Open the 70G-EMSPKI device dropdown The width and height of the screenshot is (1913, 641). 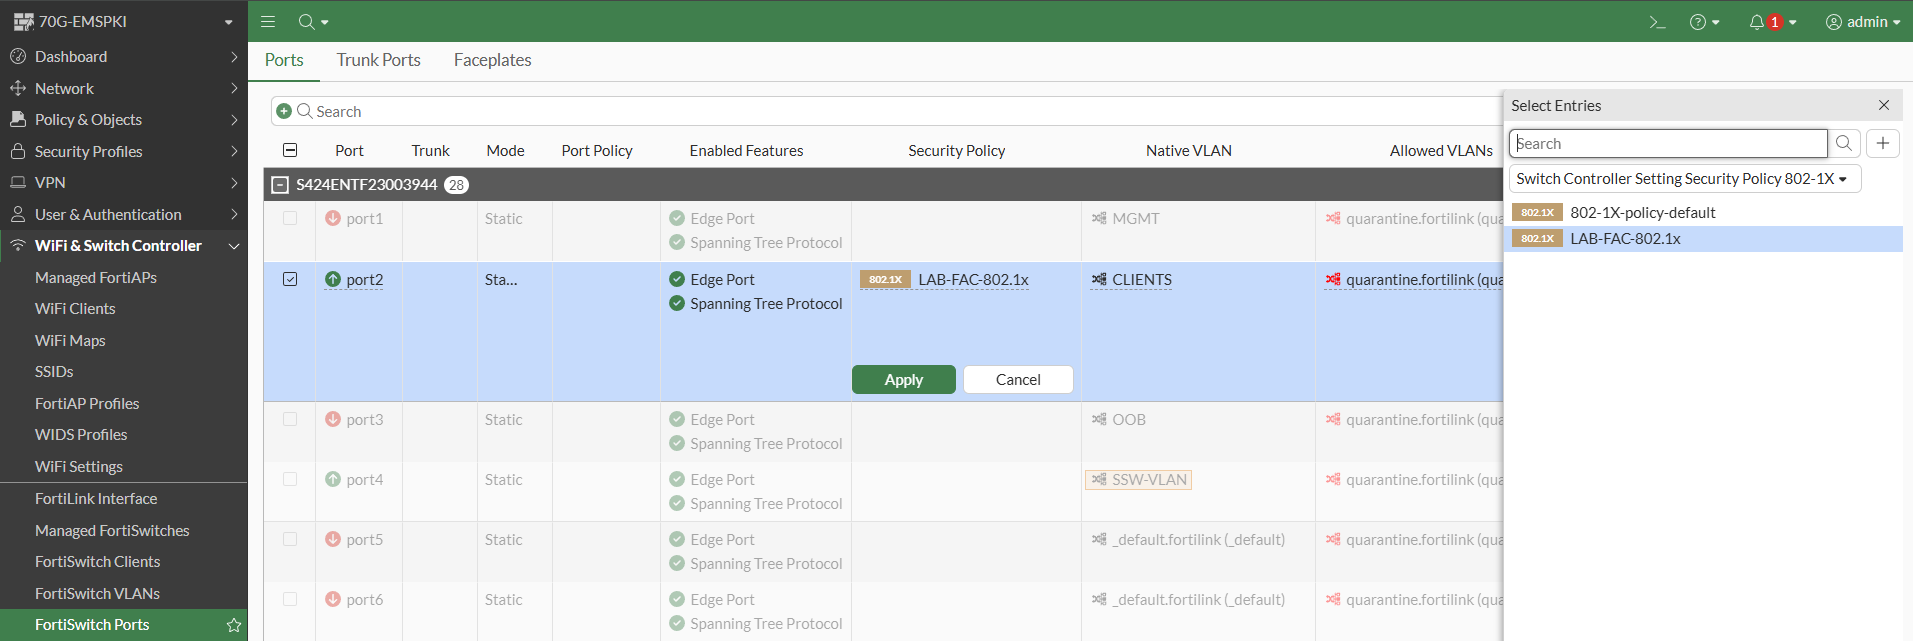tap(124, 21)
